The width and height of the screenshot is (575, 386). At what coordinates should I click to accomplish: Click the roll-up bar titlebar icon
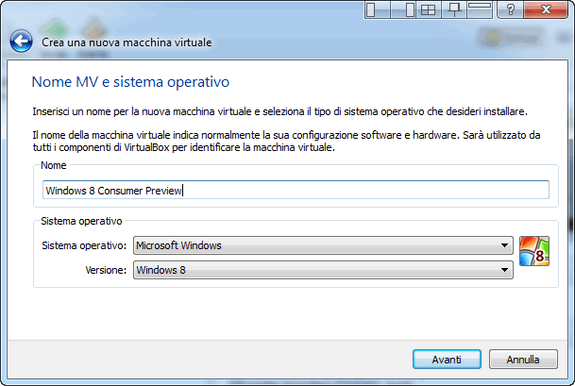coord(480,10)
